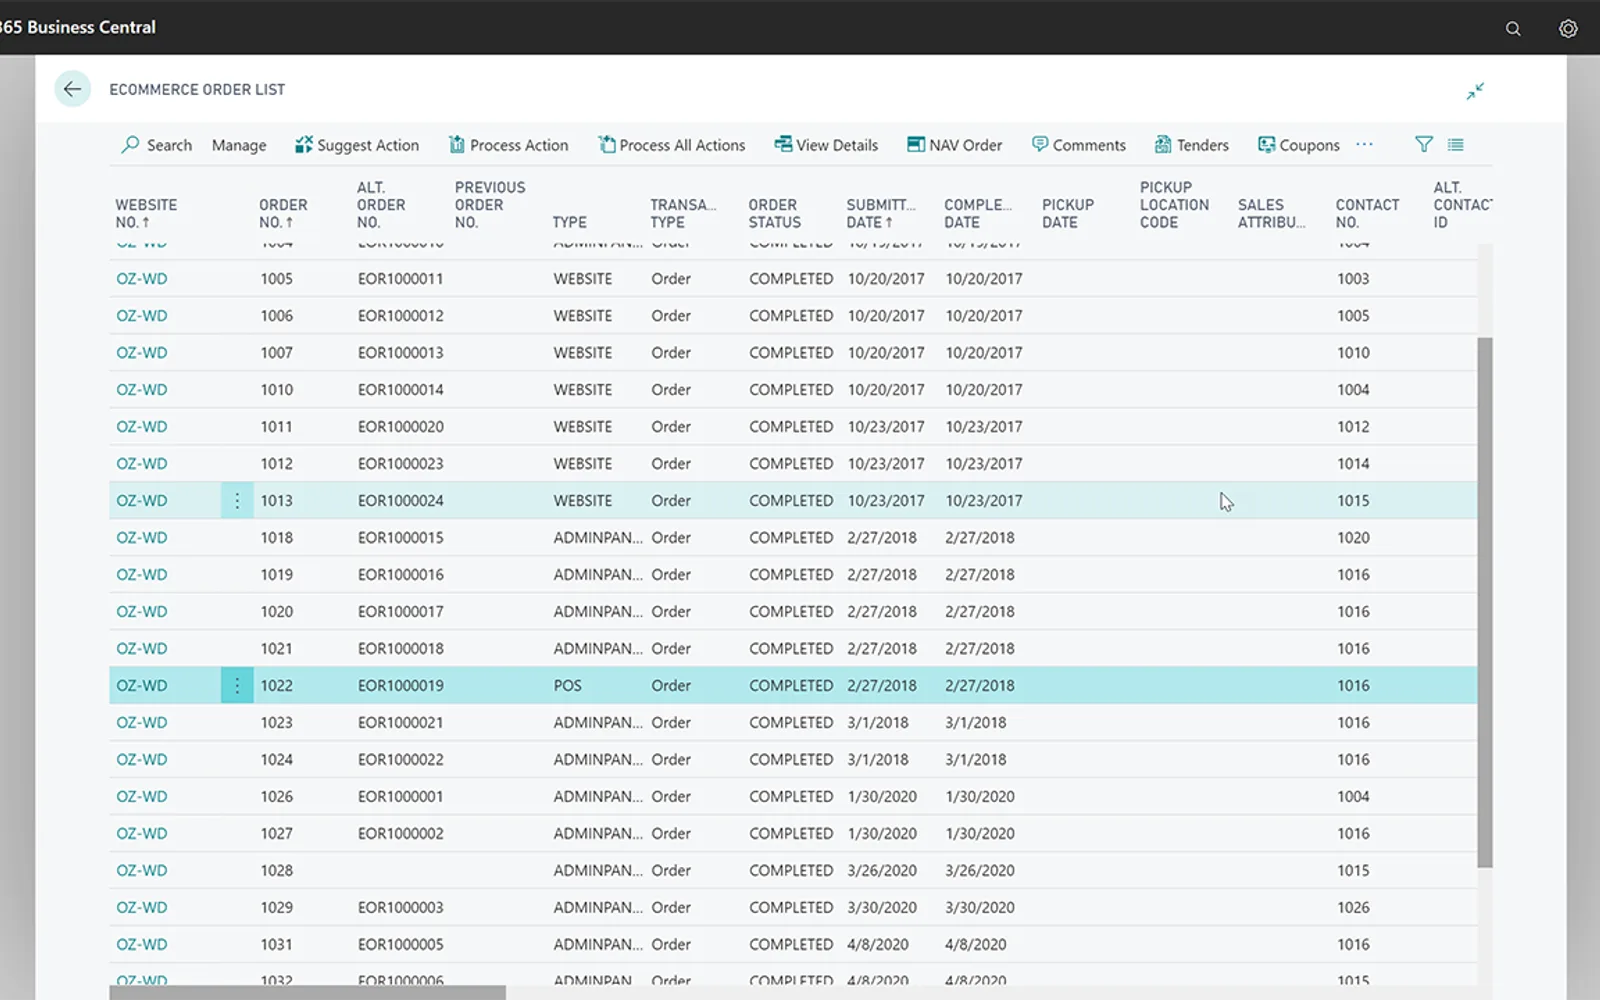
Task: Open Pickup Location Code column header
Action: 1174,205
